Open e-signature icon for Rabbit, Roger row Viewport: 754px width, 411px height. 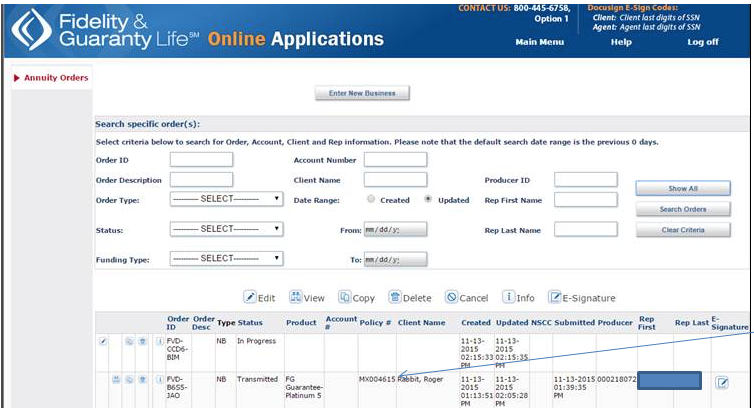pyautogui.click(x=722, y=381)
